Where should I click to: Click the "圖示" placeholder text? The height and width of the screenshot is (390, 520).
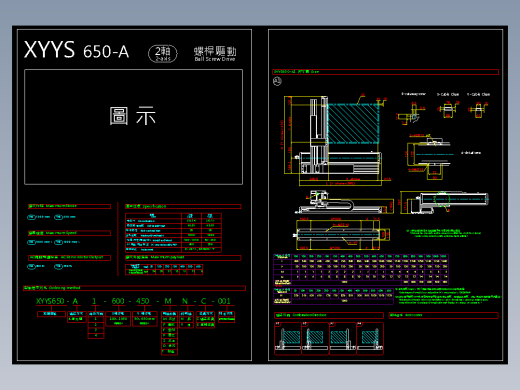click(133, 116)
